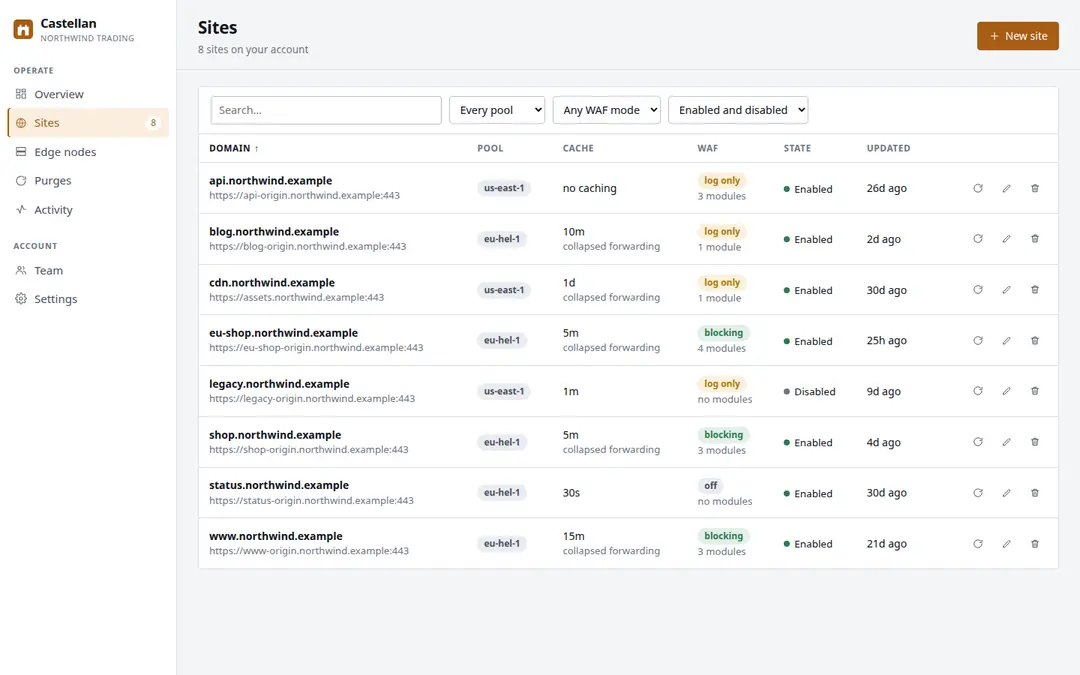Open account Settings
The width and height of the screenshot is (1080, 675).
87,299
